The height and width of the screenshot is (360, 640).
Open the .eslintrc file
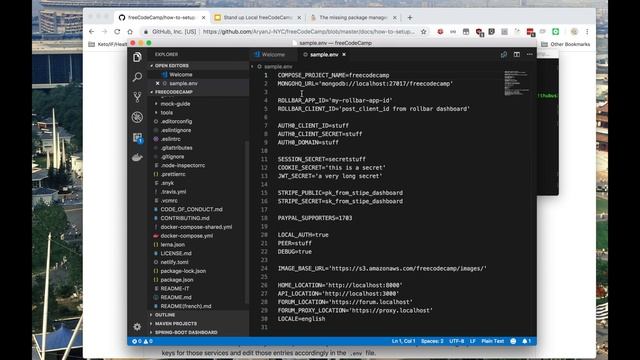pyautogui.click(x=170, y=139)
